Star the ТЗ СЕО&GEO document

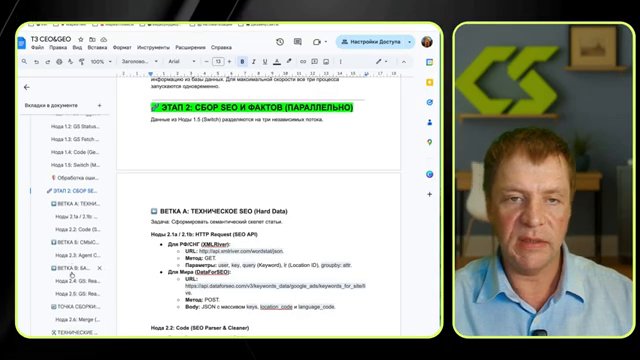[81, 40]
